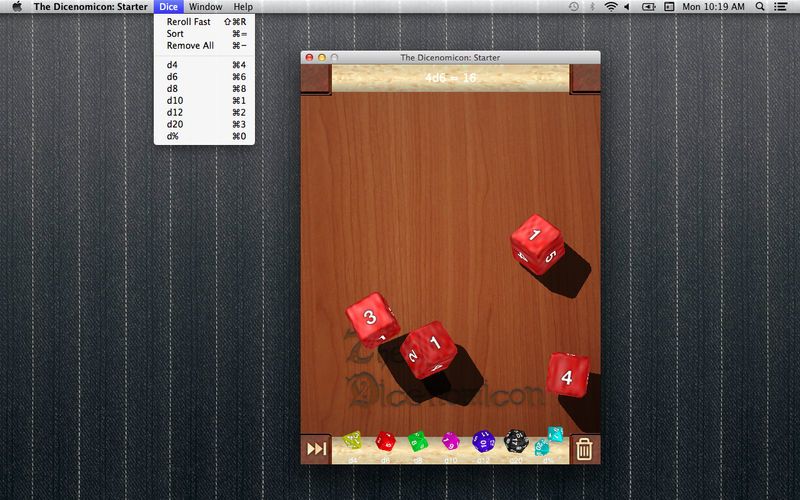The image size is (800, 500).
Task: Select d4 in the Dice menu
Action: (x=204, y=65)
